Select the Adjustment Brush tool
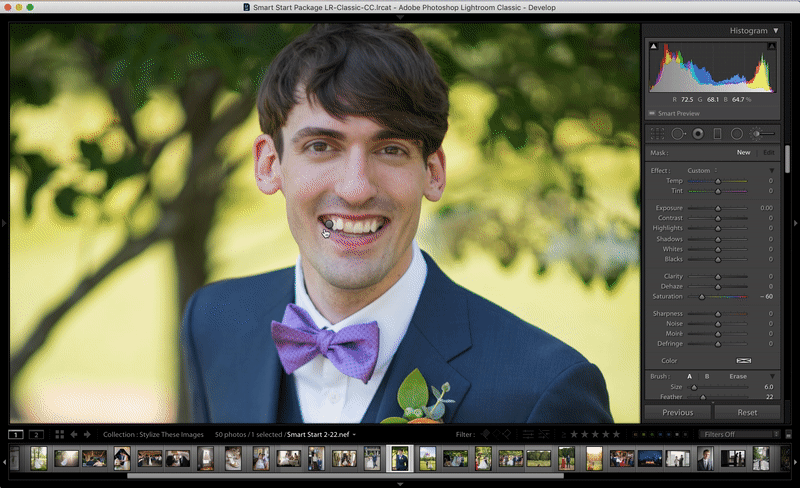The width and height of the screenshot is (800, 488). pyautogui.click(x=762, y=134)
